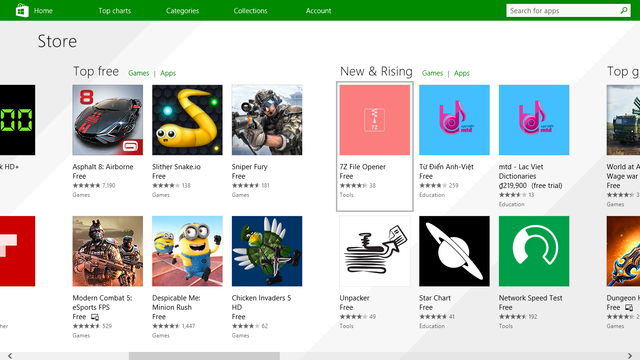Open the Star Chart app icon

point(454,251)
